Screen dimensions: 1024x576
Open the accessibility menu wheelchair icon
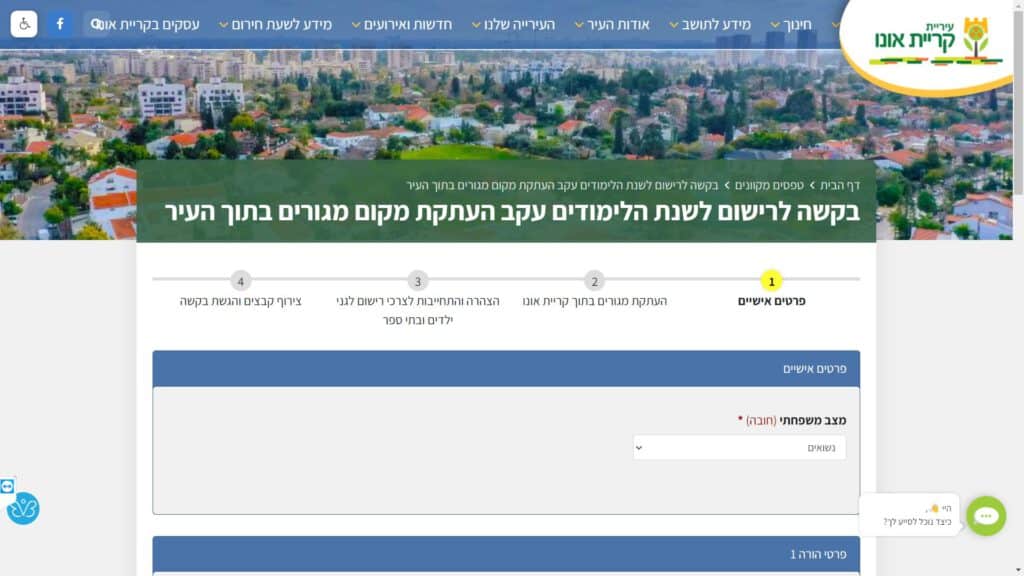24,24
